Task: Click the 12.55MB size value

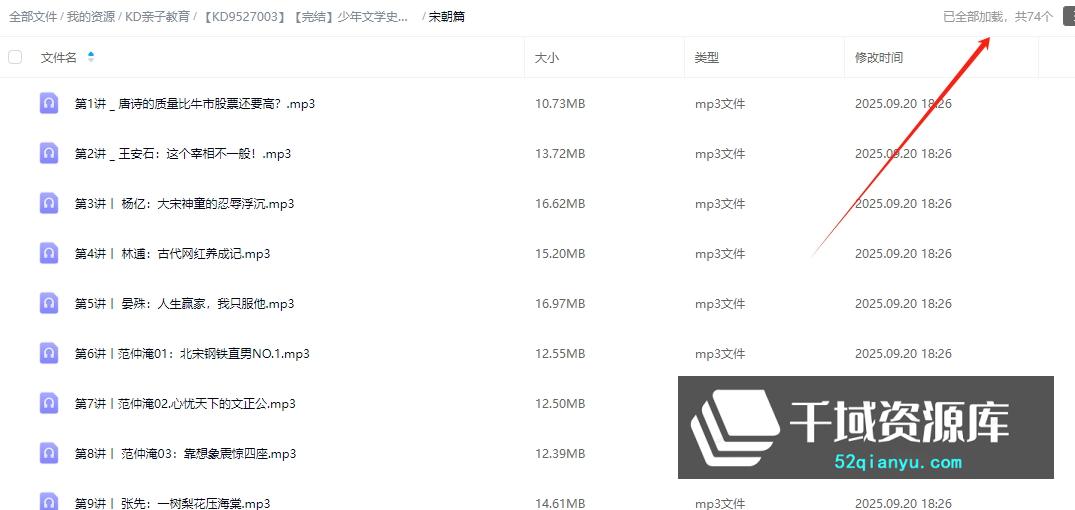Action: coord(560,354)
